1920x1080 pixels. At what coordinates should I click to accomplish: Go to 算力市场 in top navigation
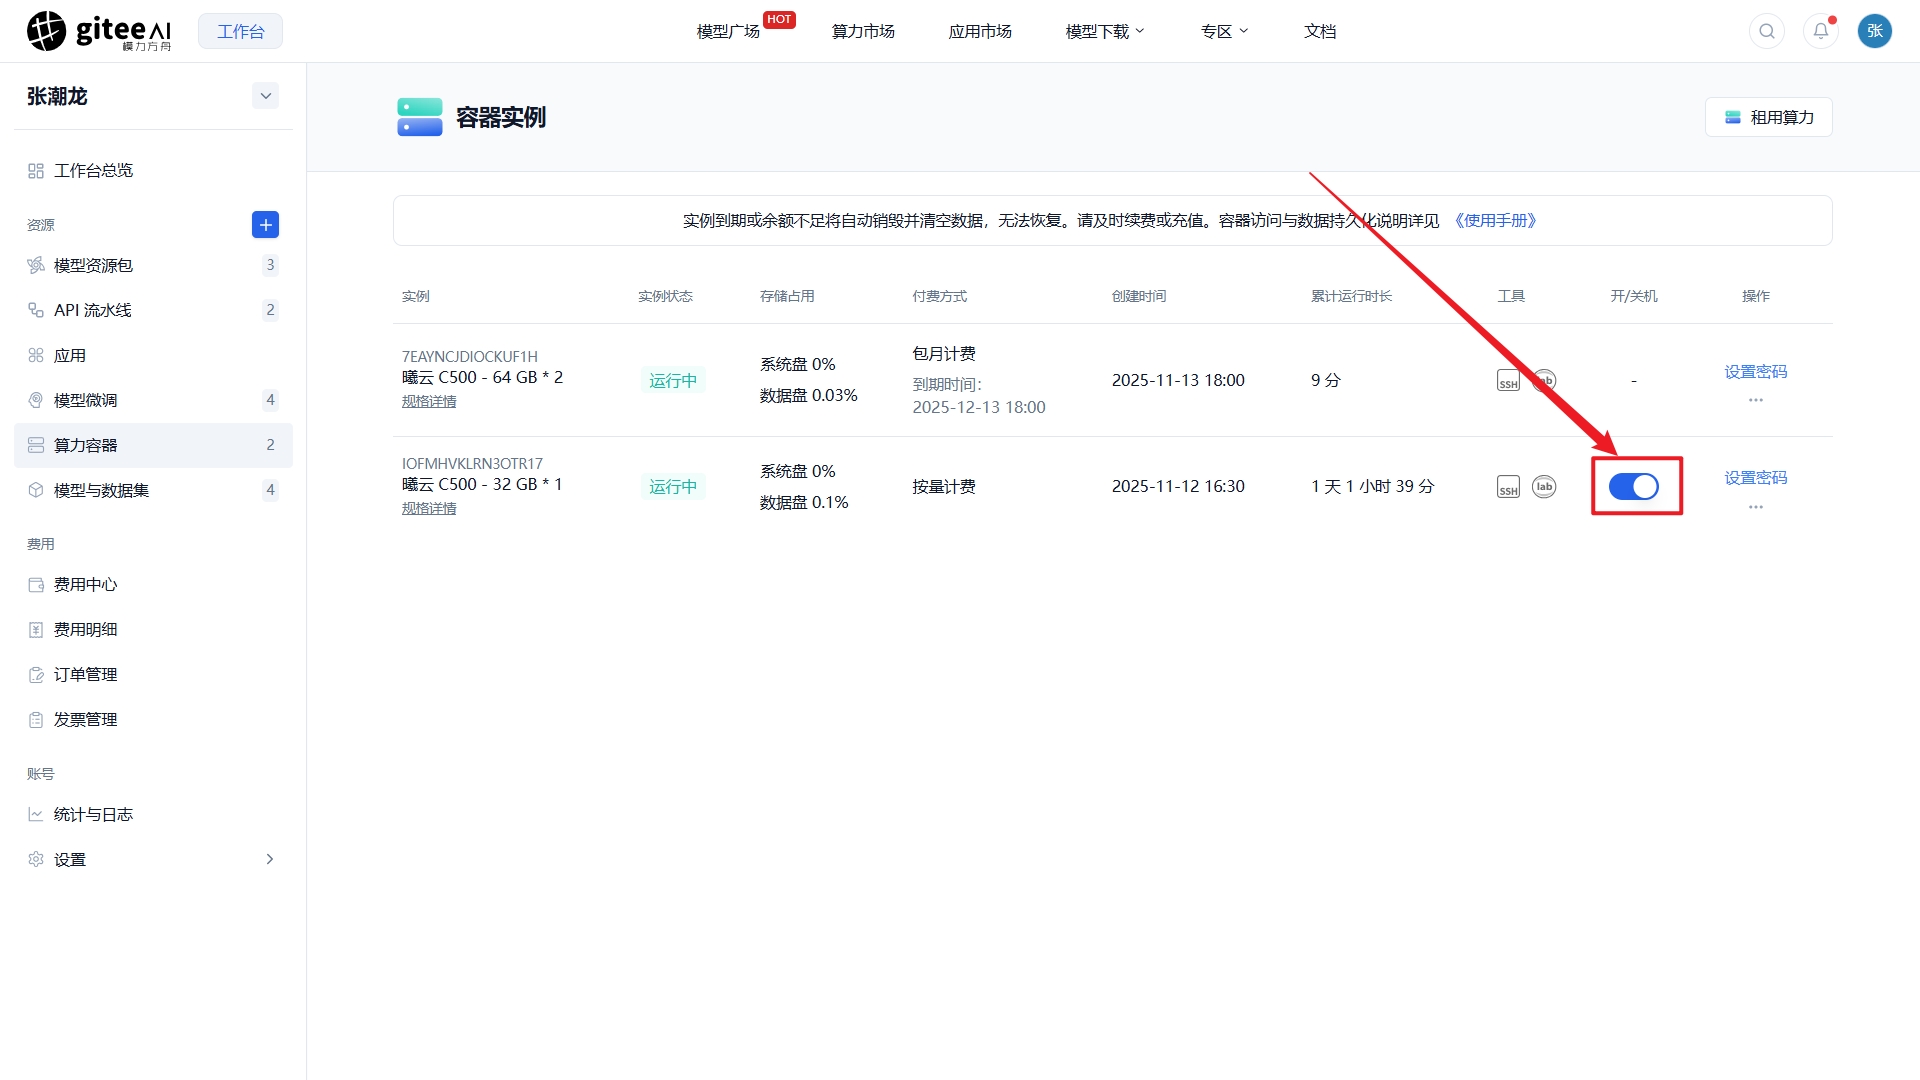(x=863, y=31)
